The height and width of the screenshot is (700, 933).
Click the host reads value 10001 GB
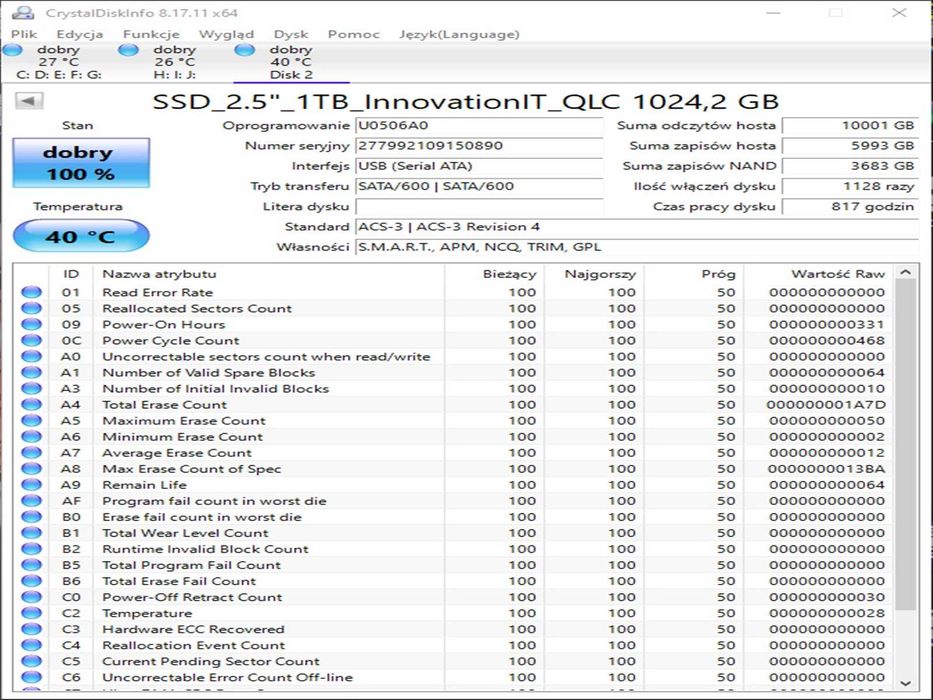click(850, 126)
